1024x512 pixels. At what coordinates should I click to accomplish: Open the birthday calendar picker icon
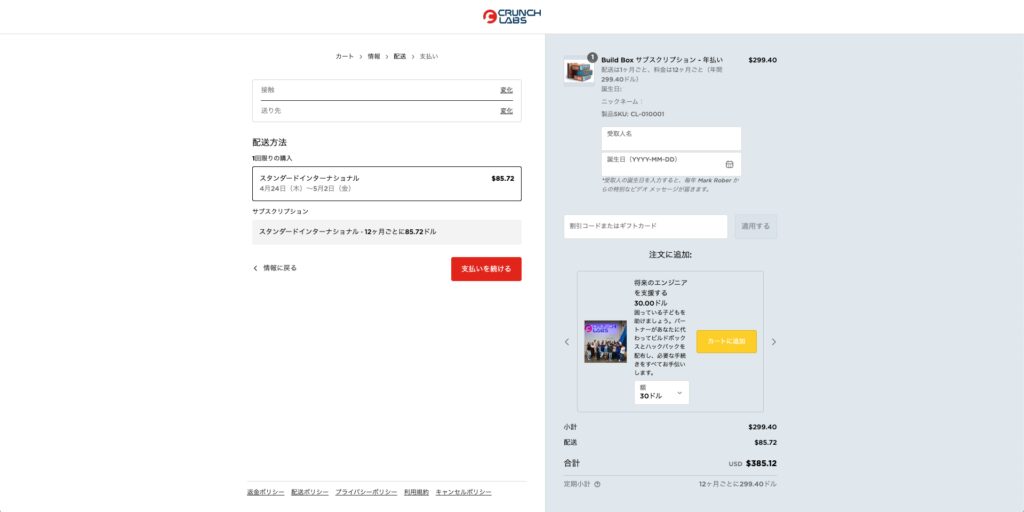pos(729,164)
